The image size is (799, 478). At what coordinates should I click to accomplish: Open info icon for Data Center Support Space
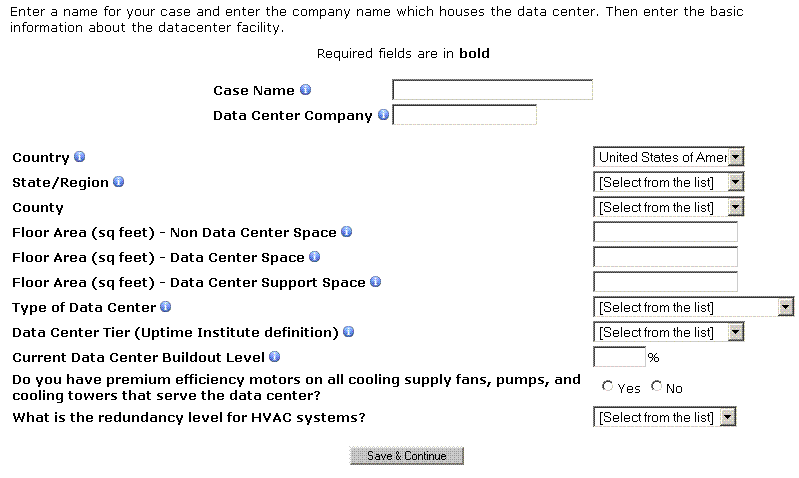click(x=376, y=282)
